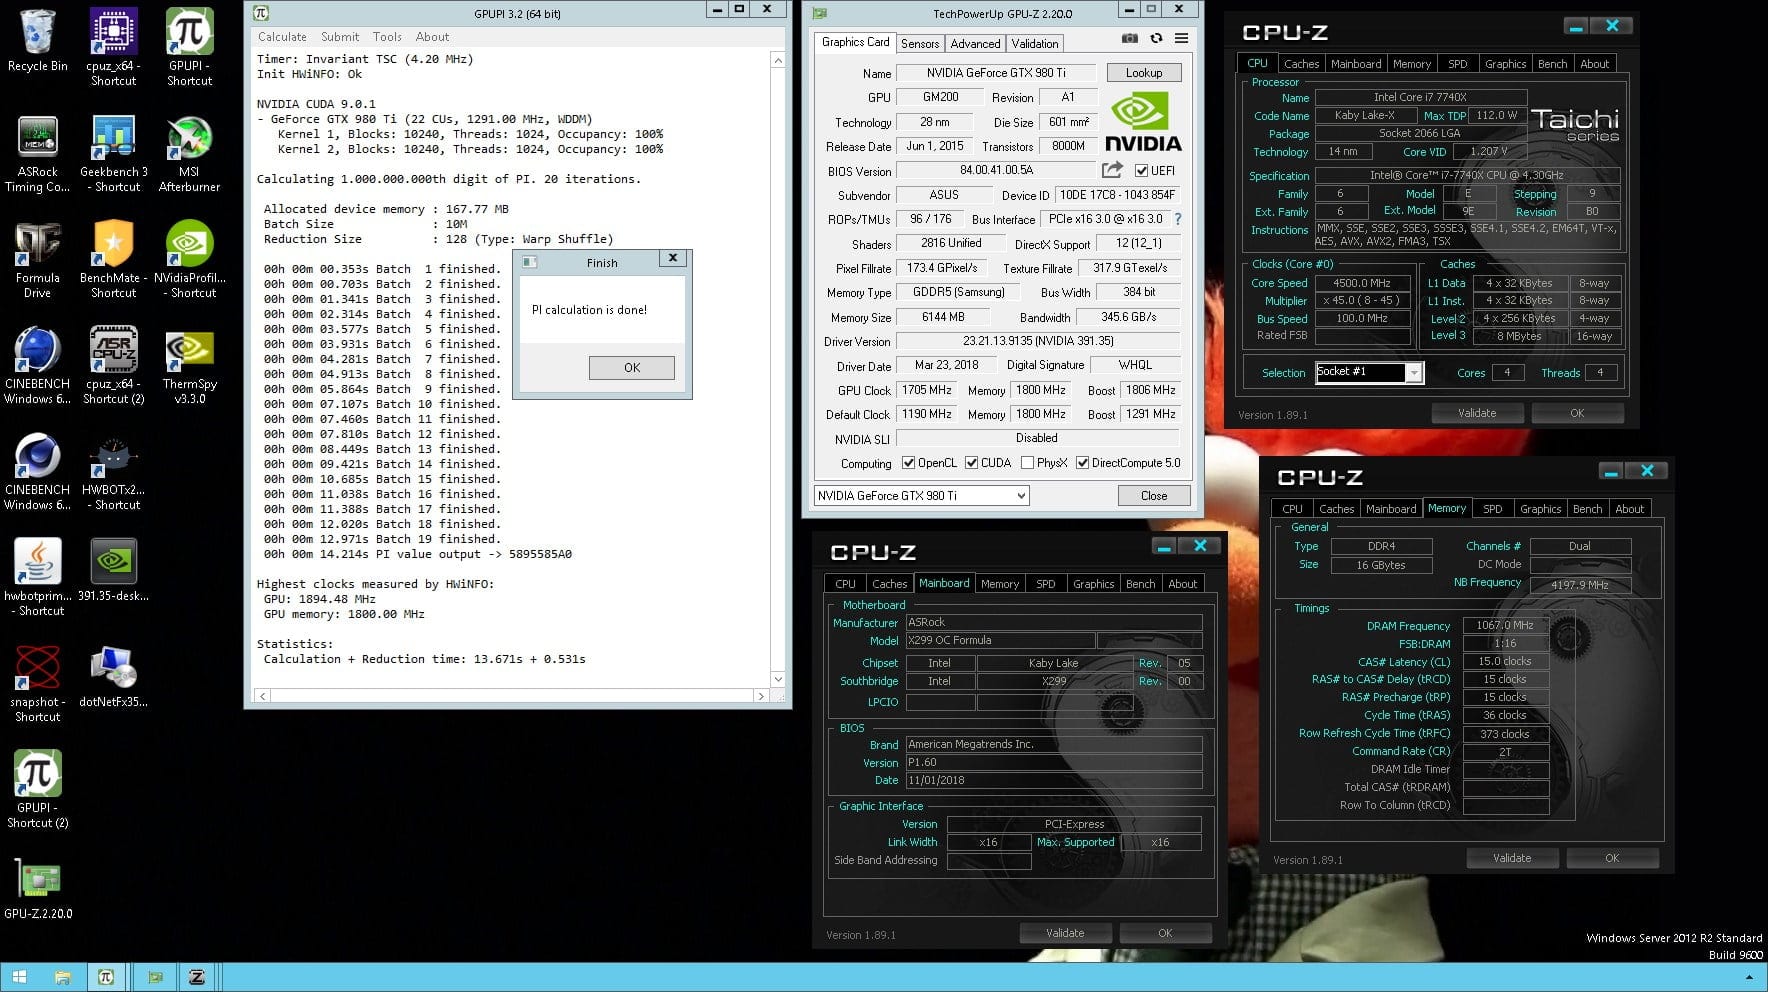Image resolution: width=1768 pixels, height=992 pixels.
Task: Capture a screenshot with GPU-Z's camera icon
Action: coord(1130,38)
